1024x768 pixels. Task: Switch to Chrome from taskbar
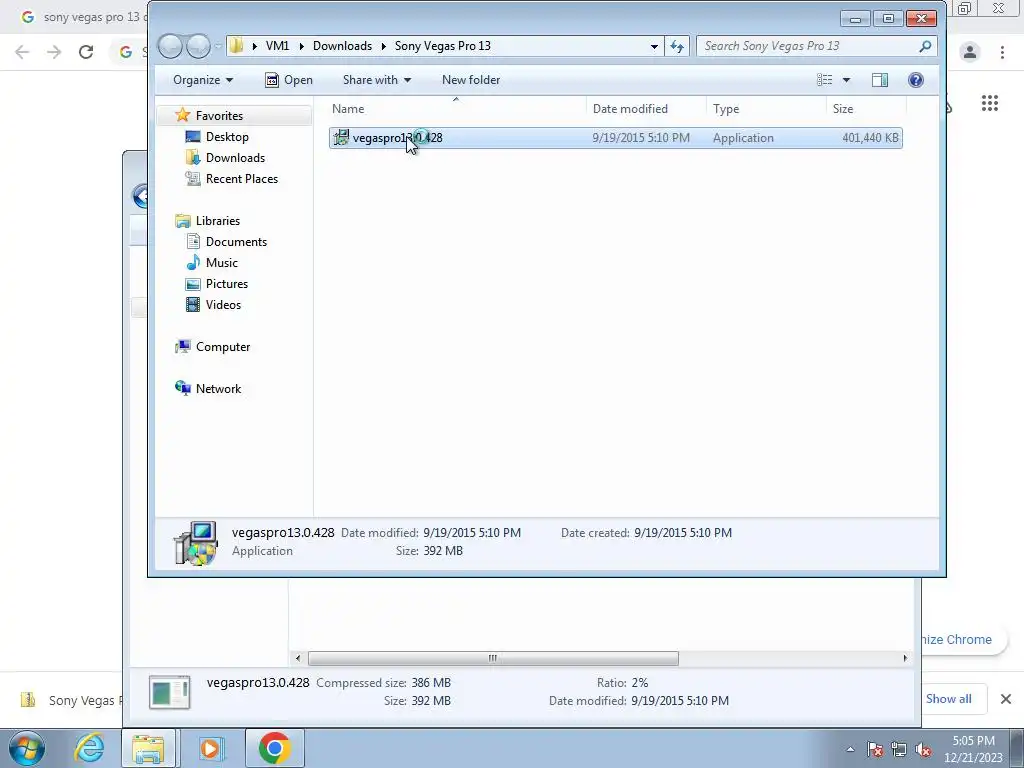click(274, 748)
